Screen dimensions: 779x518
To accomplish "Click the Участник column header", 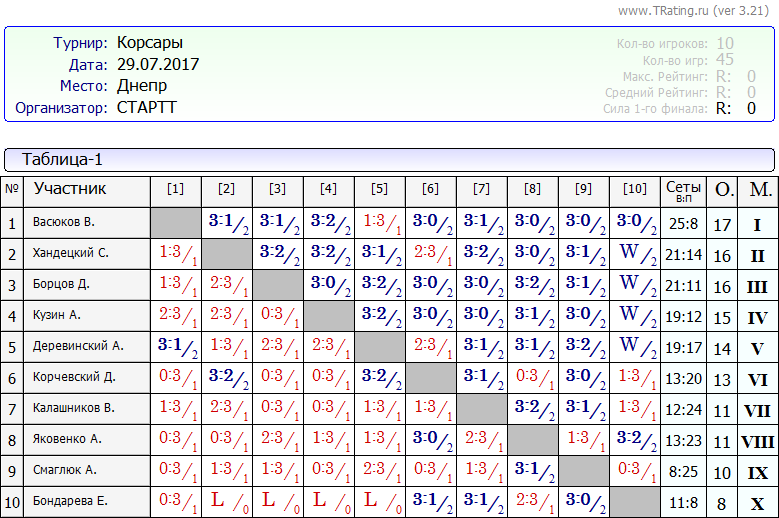I will pyautogui.click(x=70, y=189).
